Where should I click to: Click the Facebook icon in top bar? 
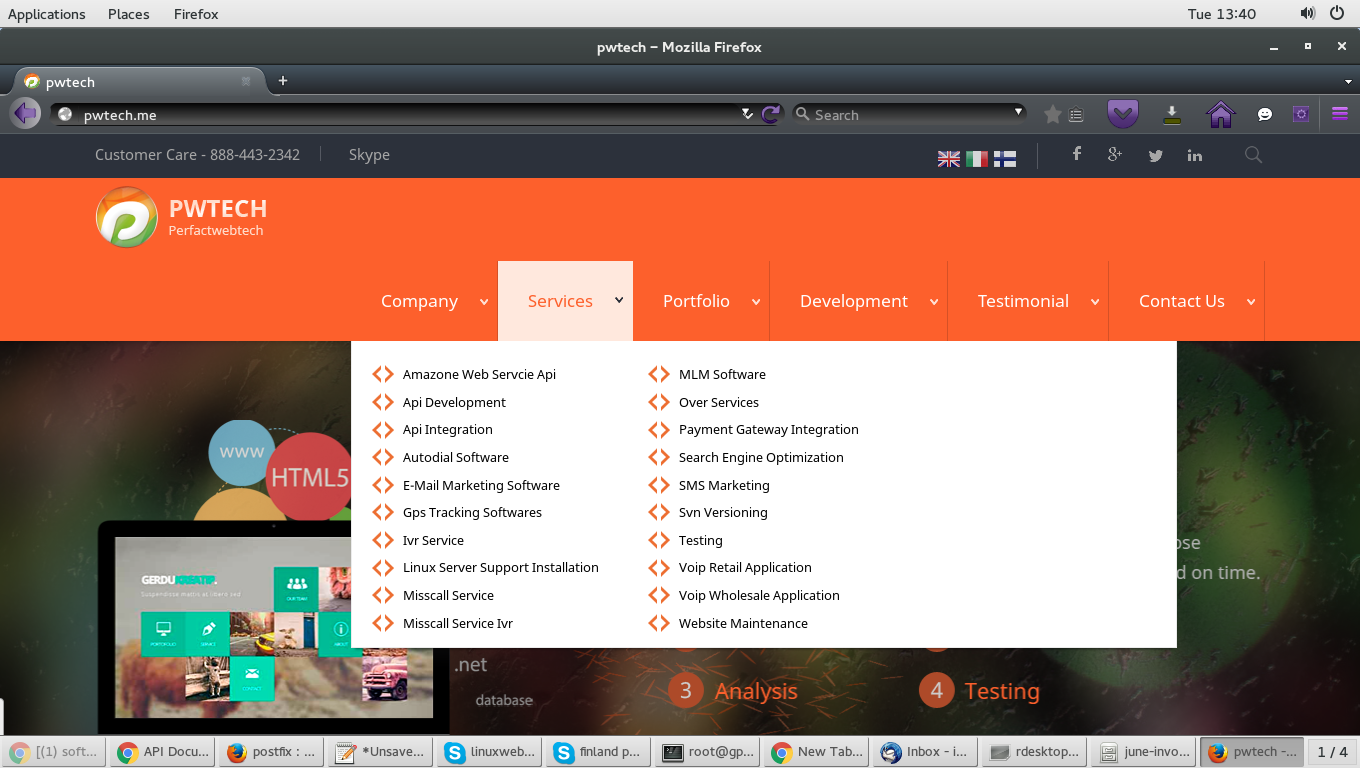pyautogui.click(x=1077, y=154)
